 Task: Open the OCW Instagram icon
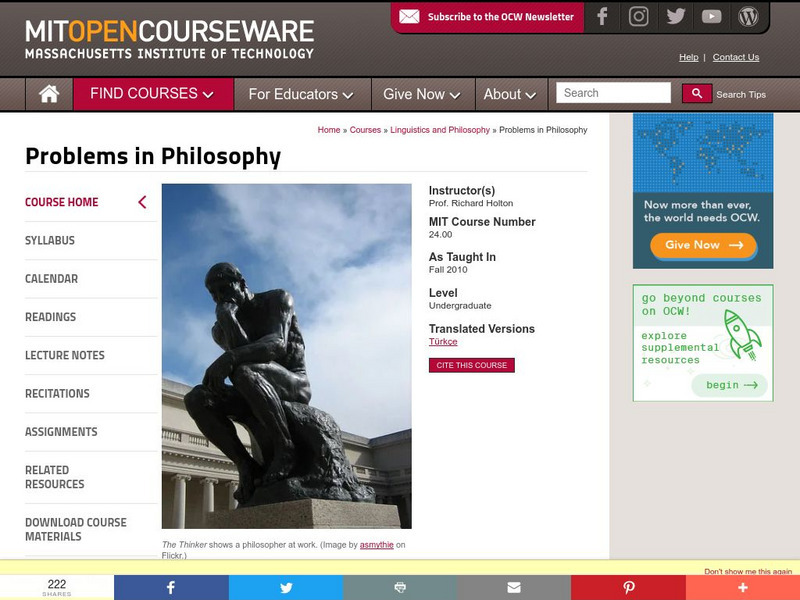638,16
